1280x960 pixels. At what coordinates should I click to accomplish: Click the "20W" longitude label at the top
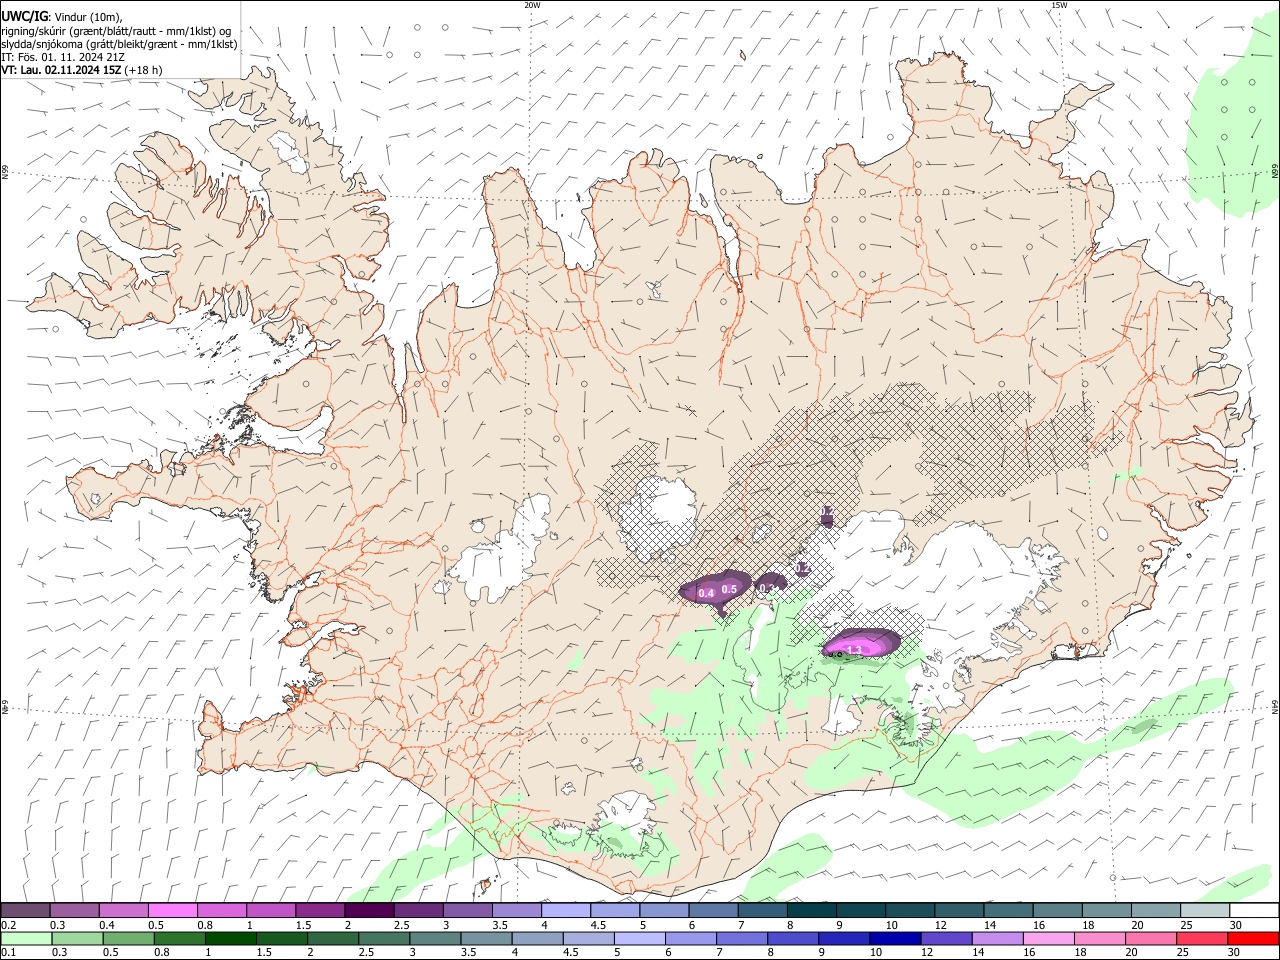(532, 5)
